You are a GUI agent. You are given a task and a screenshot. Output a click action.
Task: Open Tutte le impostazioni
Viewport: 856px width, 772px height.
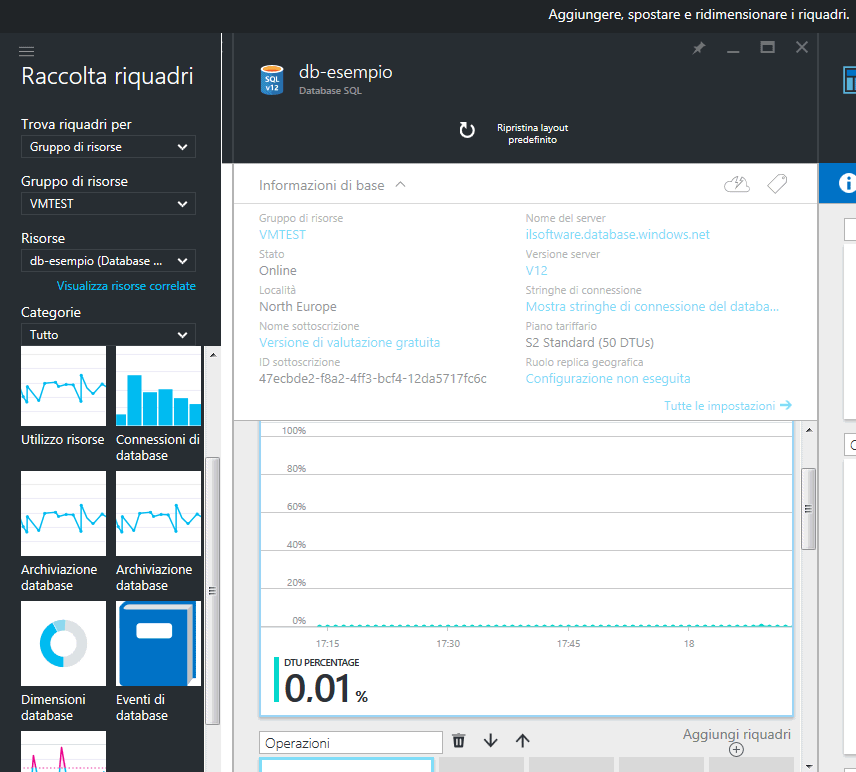(727, 406)
